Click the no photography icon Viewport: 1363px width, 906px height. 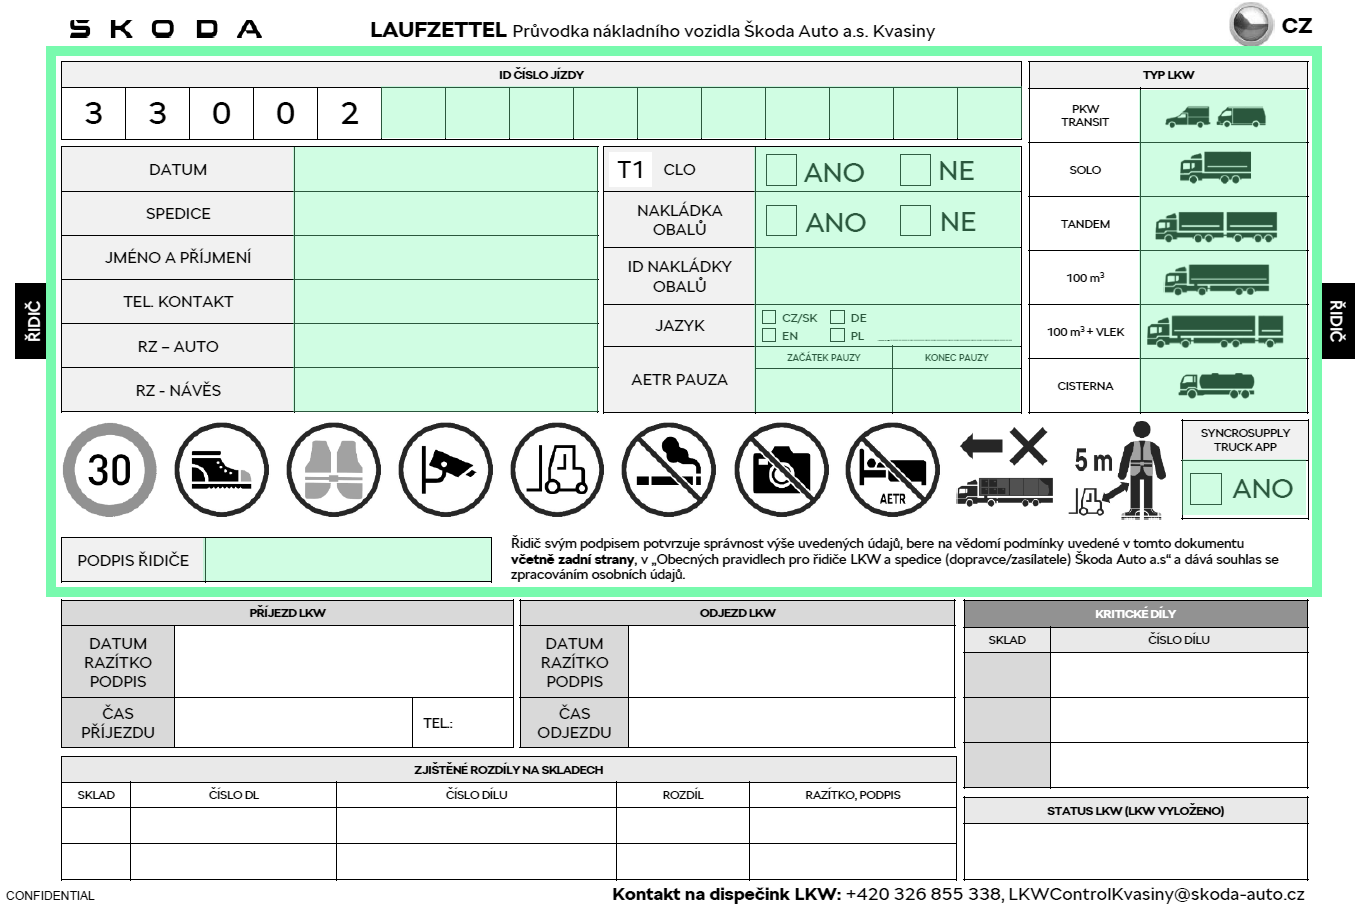[x=781, y=469]
